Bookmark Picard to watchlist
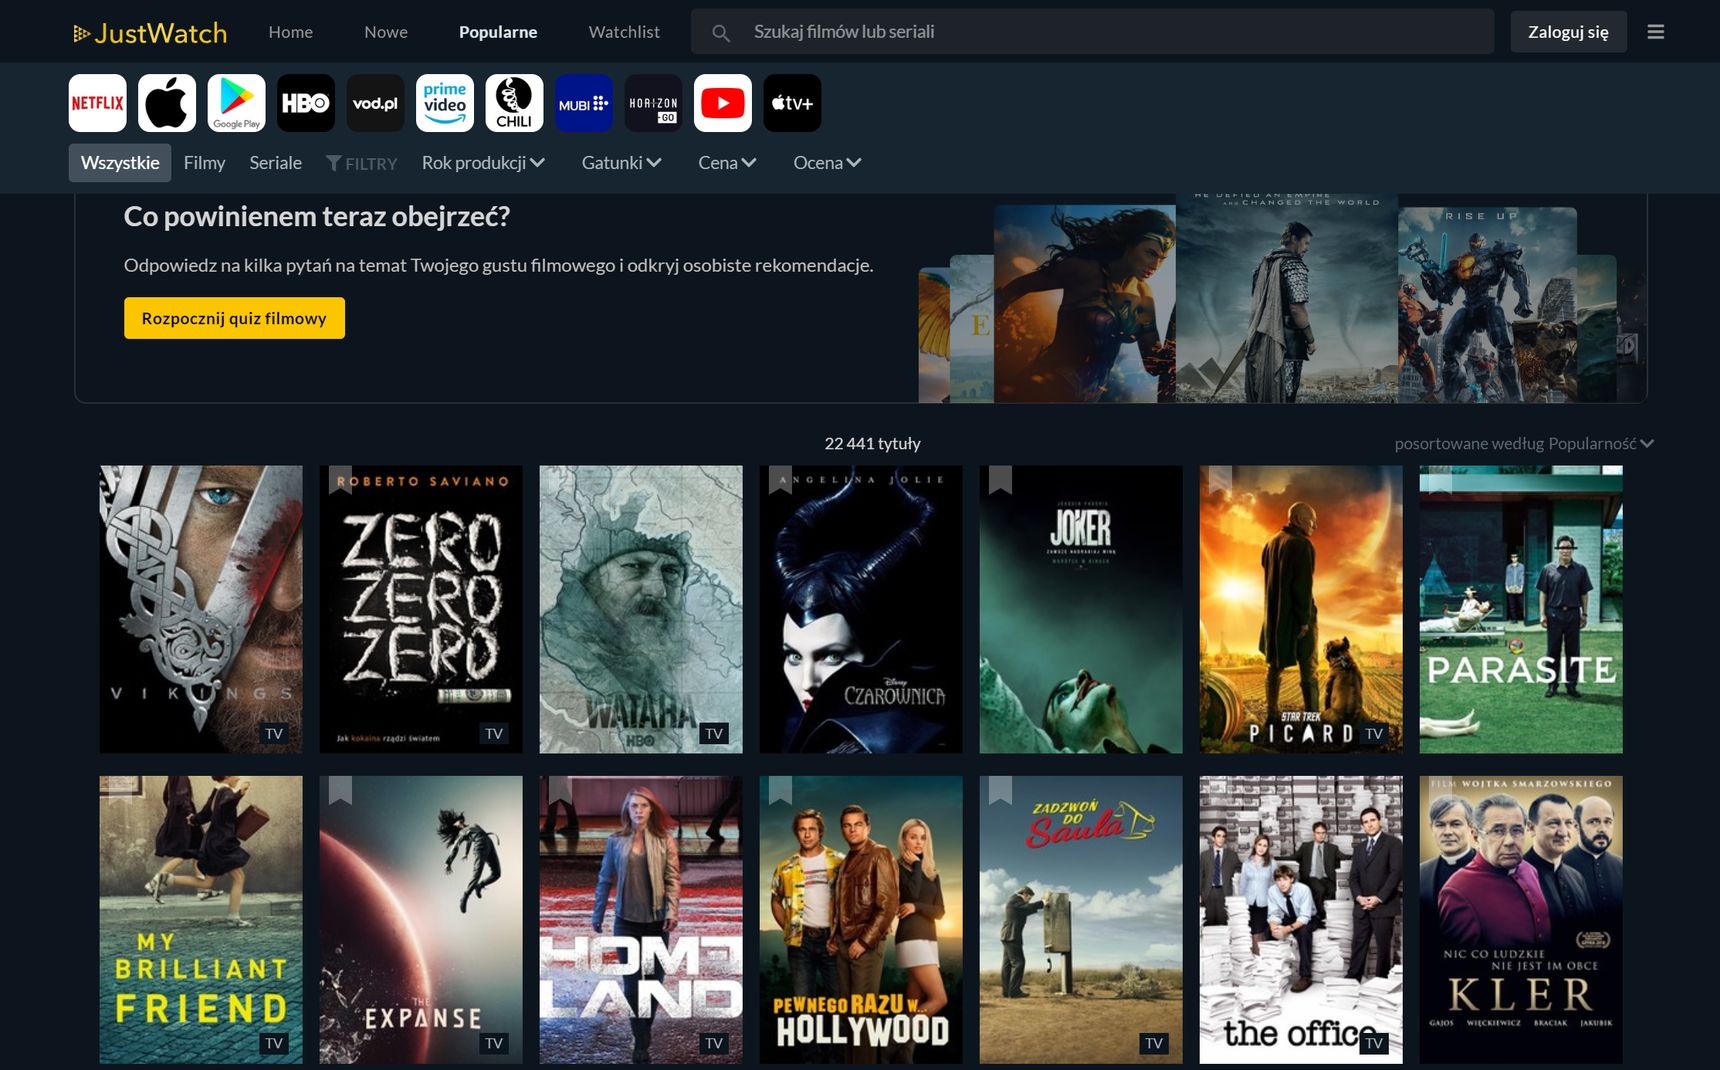This screenshot has width=1720, height=1070. click(1220, 479)
